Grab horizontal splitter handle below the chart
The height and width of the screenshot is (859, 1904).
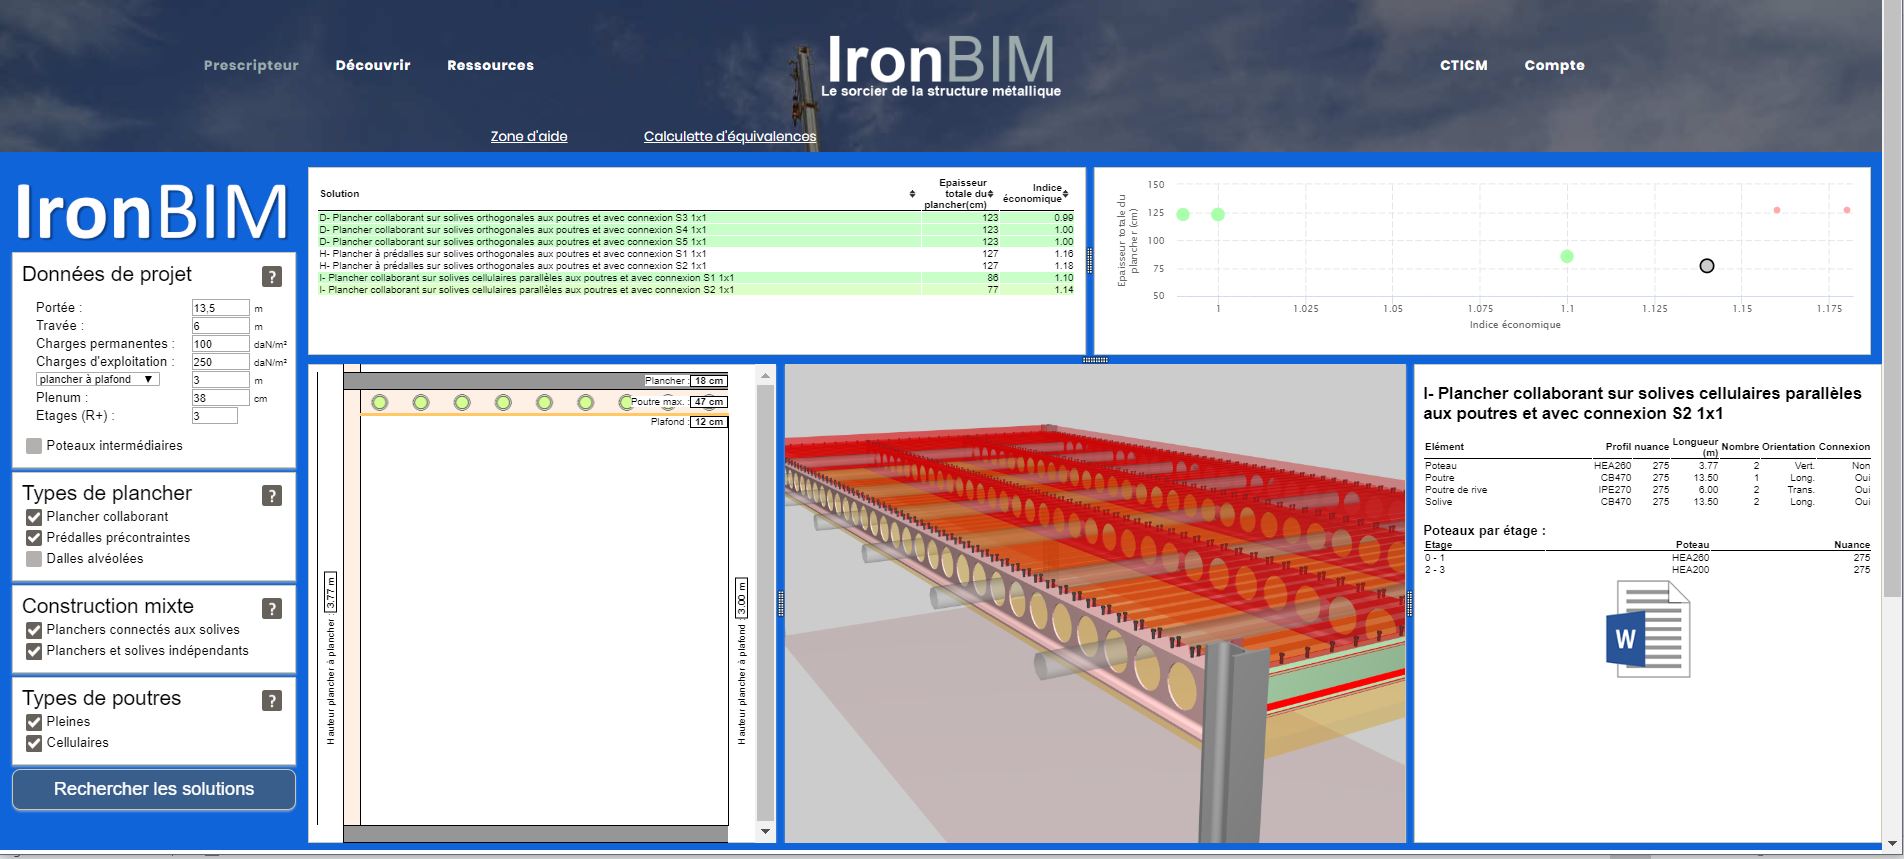click(x=1095, y=360)
